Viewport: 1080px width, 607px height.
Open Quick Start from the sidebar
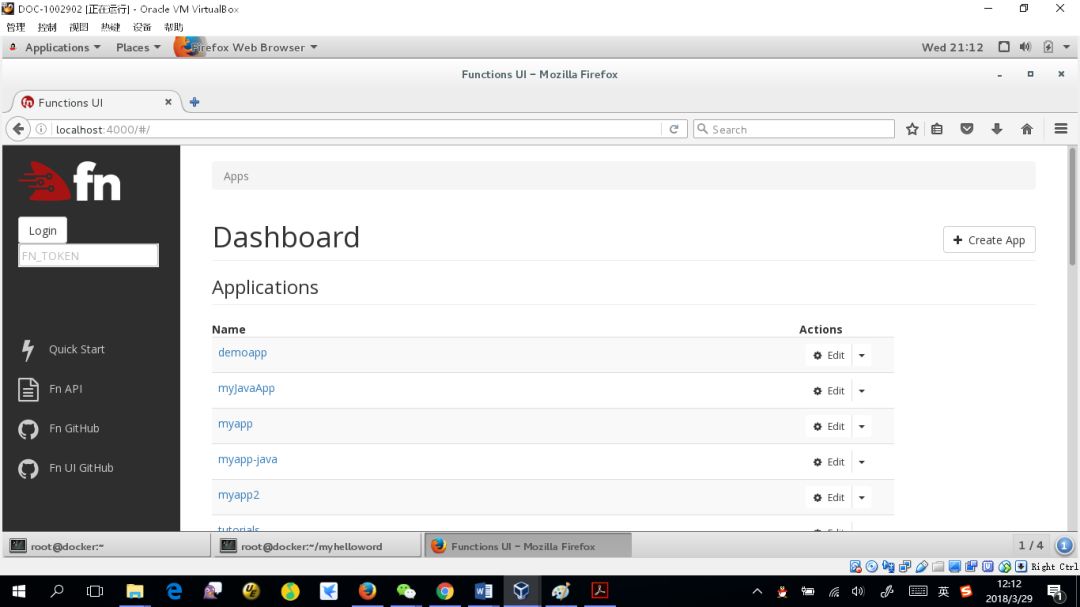(76, 349)
